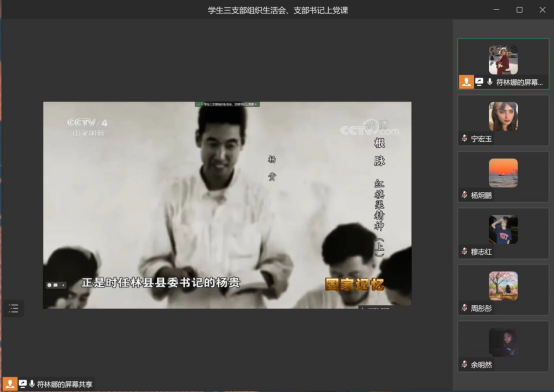Click muted microphone icon beside 余明然
The image size is (554, 392).
pyautogui.click(x=465, y=364)
